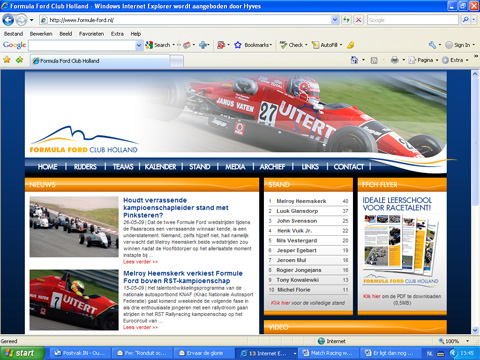Click the Stop loading red X icon

pyautogui.click(x=358, y=20)
